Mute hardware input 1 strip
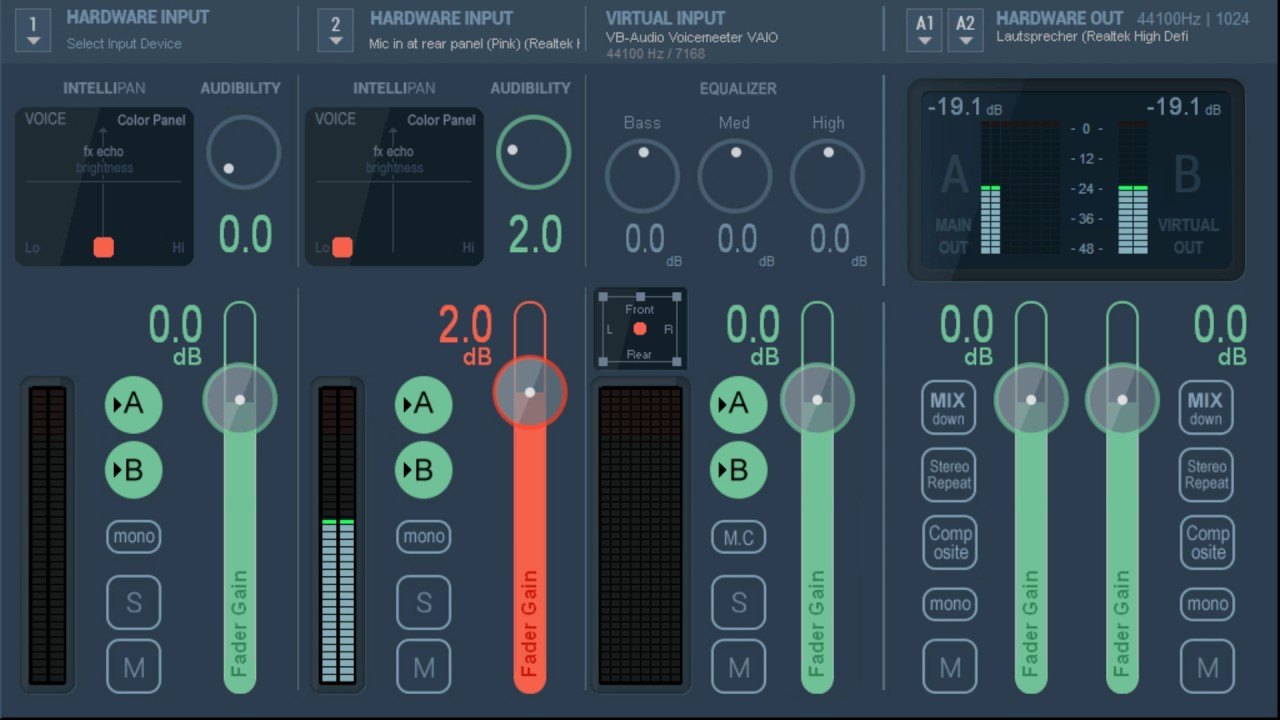Screen dimensions: 1280x720 pos(134,667)
